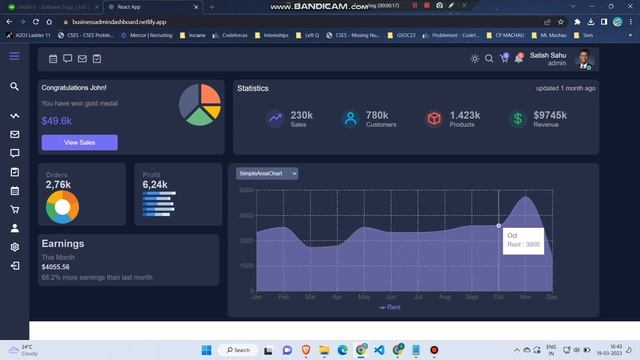Click the top bar search magnifier

tap(489, 59)
